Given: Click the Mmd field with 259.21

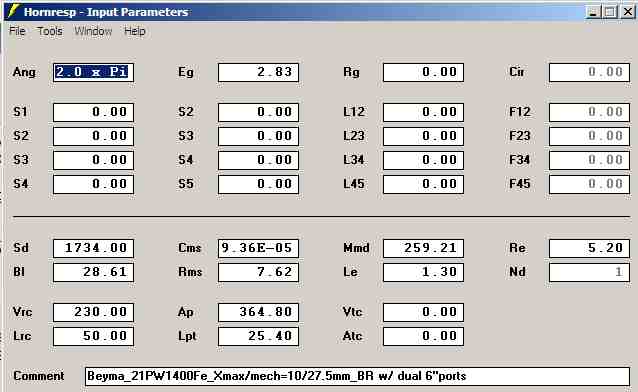Looking at the screenshot, I should point(423,248).
